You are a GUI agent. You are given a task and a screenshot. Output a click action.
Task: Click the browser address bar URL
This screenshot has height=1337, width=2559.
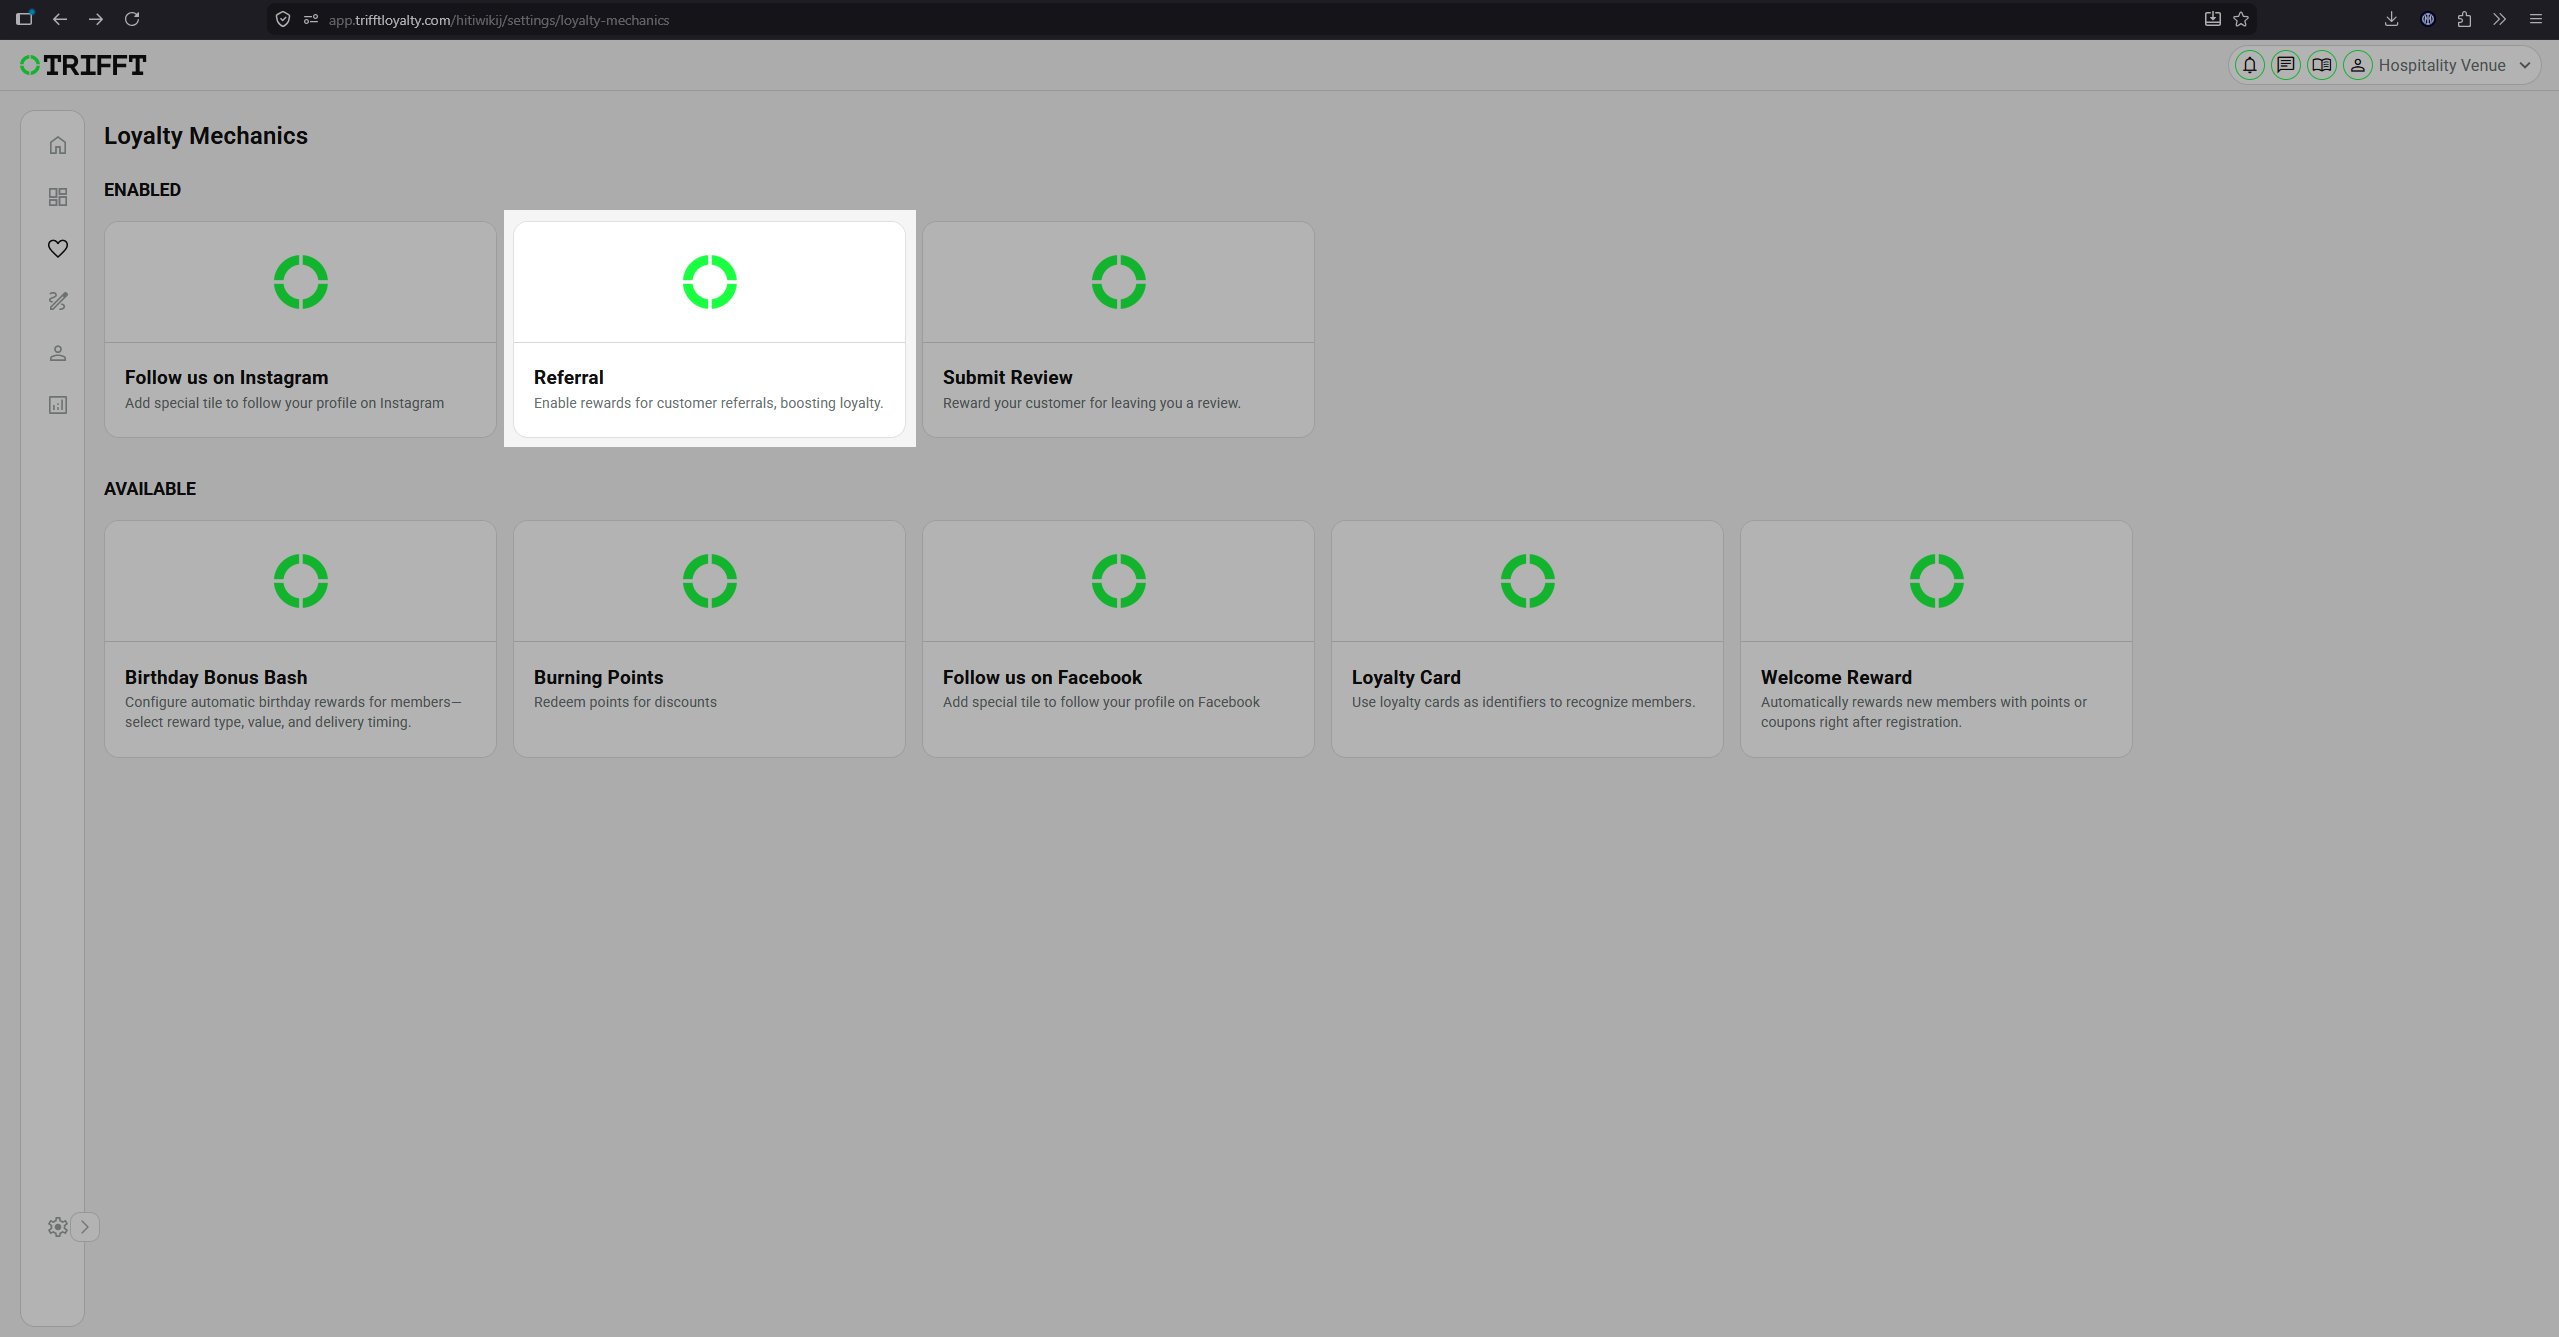coord(499,20)
